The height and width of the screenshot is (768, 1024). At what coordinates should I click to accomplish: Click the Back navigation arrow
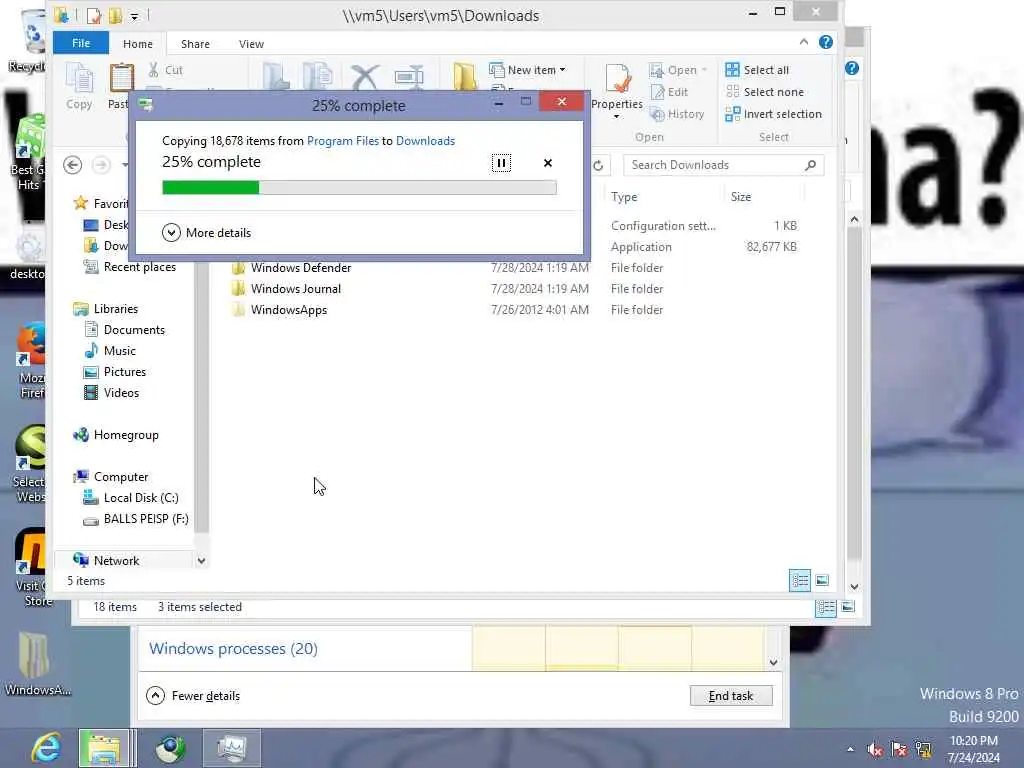pos(72,165)
